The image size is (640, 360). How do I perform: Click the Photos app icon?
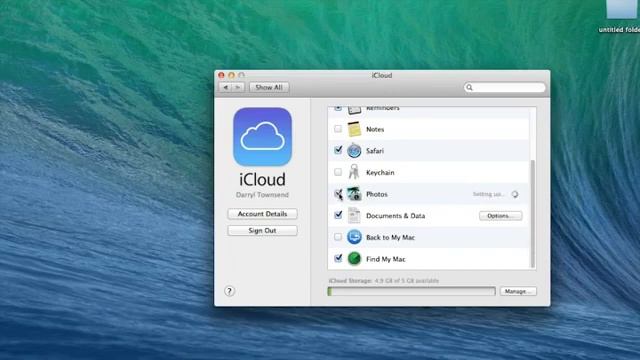coord(354,194)
